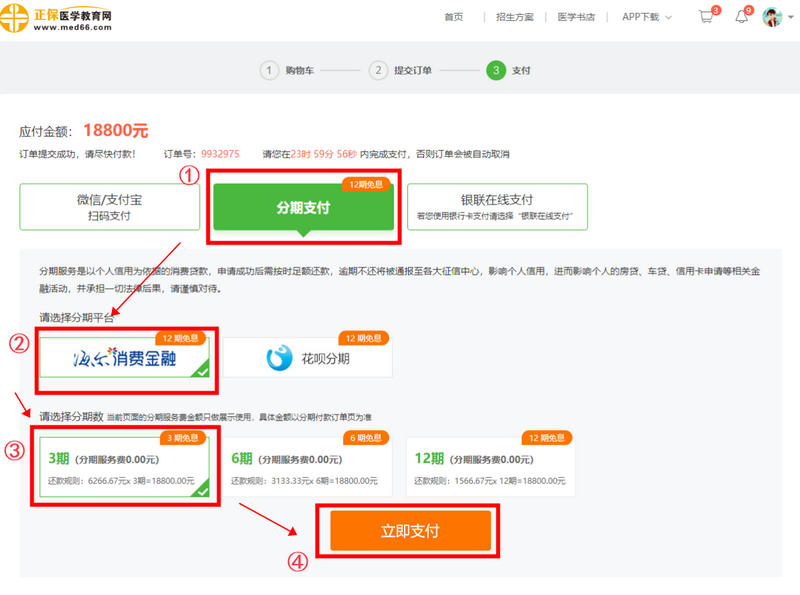Expand the 分期支付 payment tab
Viewport: 800px width, 595px height.
click(x=304, y=207)
